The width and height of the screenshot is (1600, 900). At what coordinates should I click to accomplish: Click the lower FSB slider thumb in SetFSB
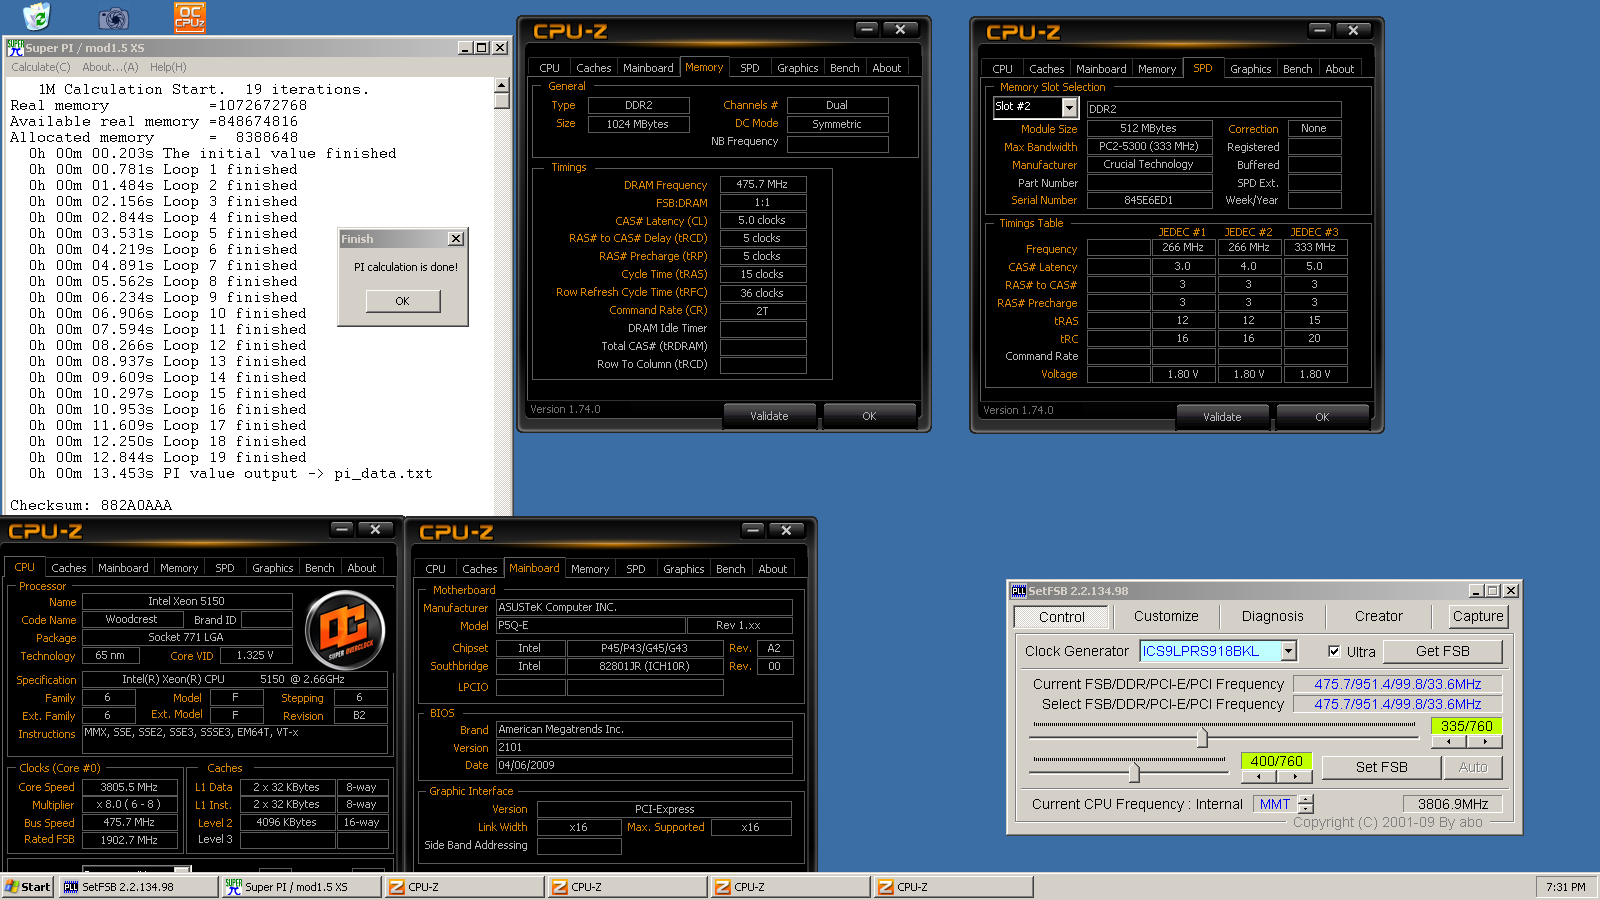[x=1134, y=772]
